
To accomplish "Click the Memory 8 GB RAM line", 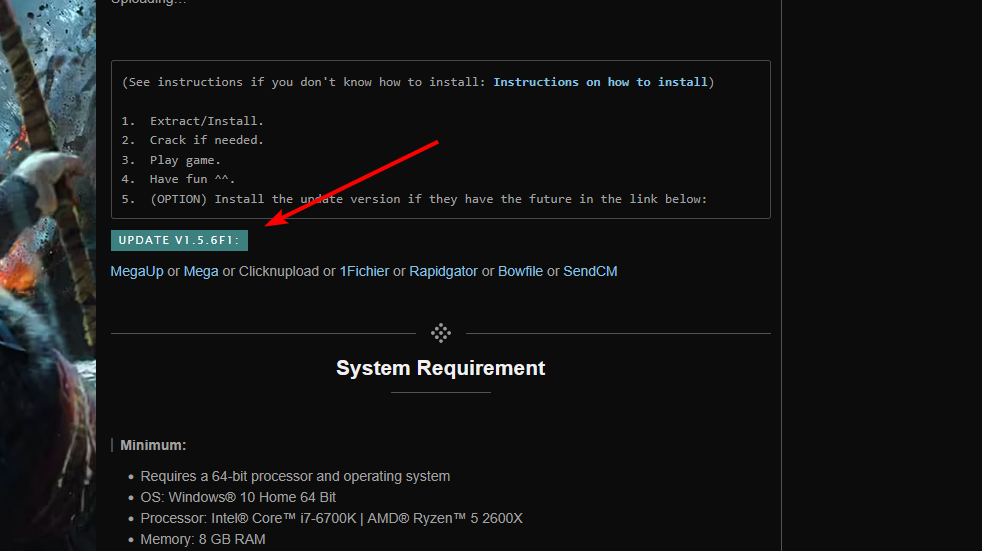I will (203, 540).
